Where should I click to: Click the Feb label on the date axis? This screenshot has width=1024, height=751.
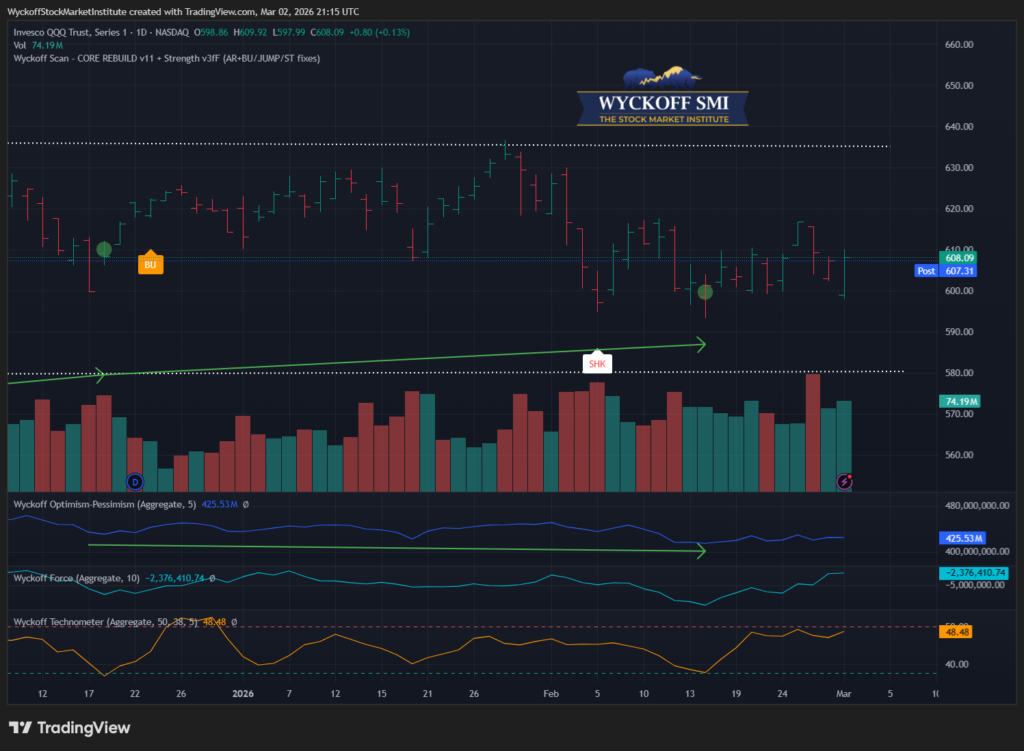point(551,692)
